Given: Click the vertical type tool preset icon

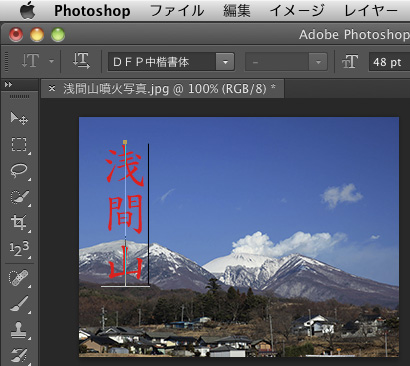Looking at the screenshot, I should pyautogui.click(x=31, y=61).
